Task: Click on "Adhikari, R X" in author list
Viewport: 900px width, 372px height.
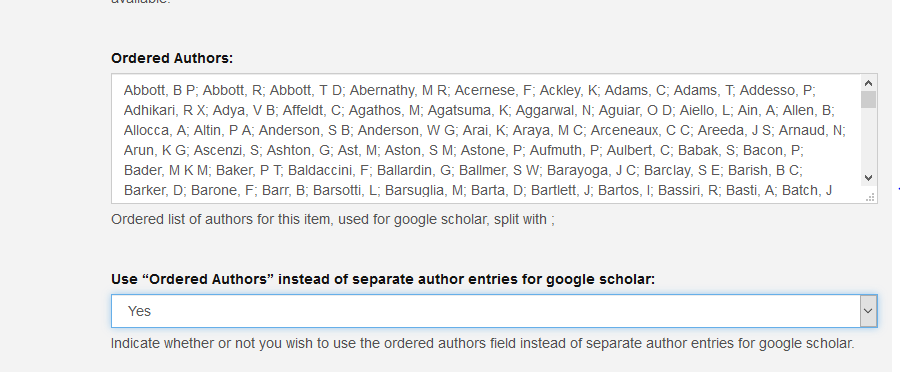Action: point(164,110)
